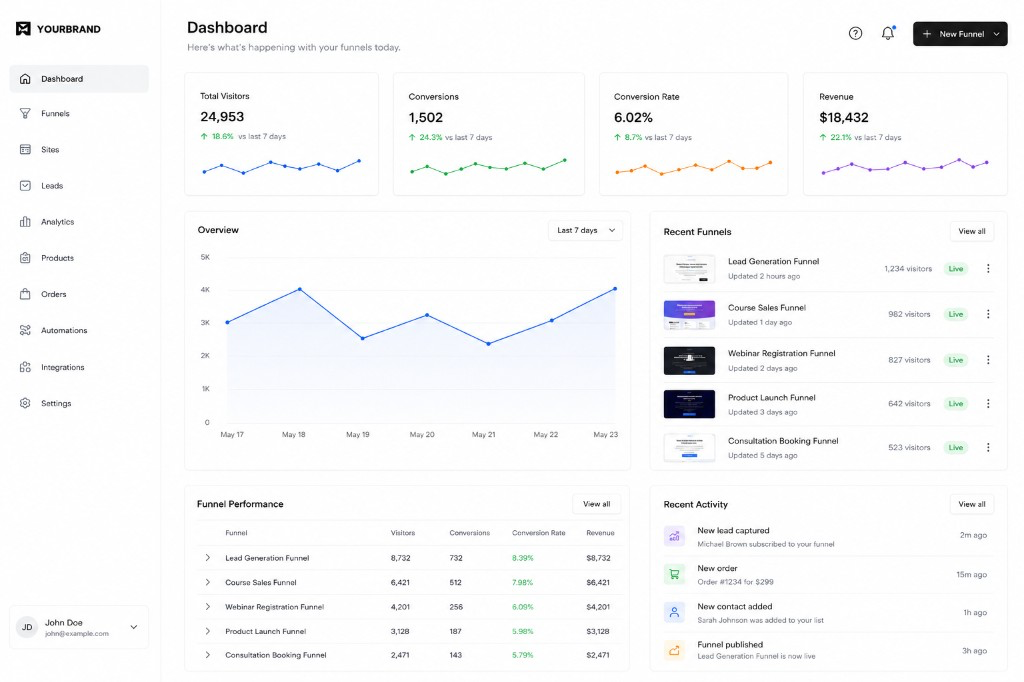Screen dimensions: 1024x682
Task: Click the Revenue value $18,432
Action: [x=844, y=118]
